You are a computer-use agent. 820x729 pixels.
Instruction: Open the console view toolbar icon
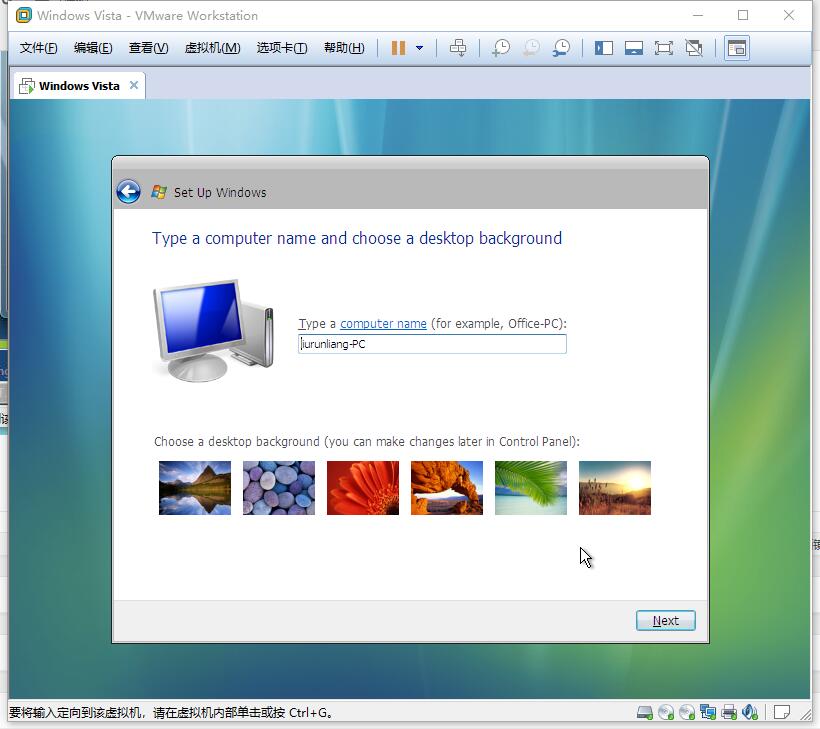[x=737, y=49]
